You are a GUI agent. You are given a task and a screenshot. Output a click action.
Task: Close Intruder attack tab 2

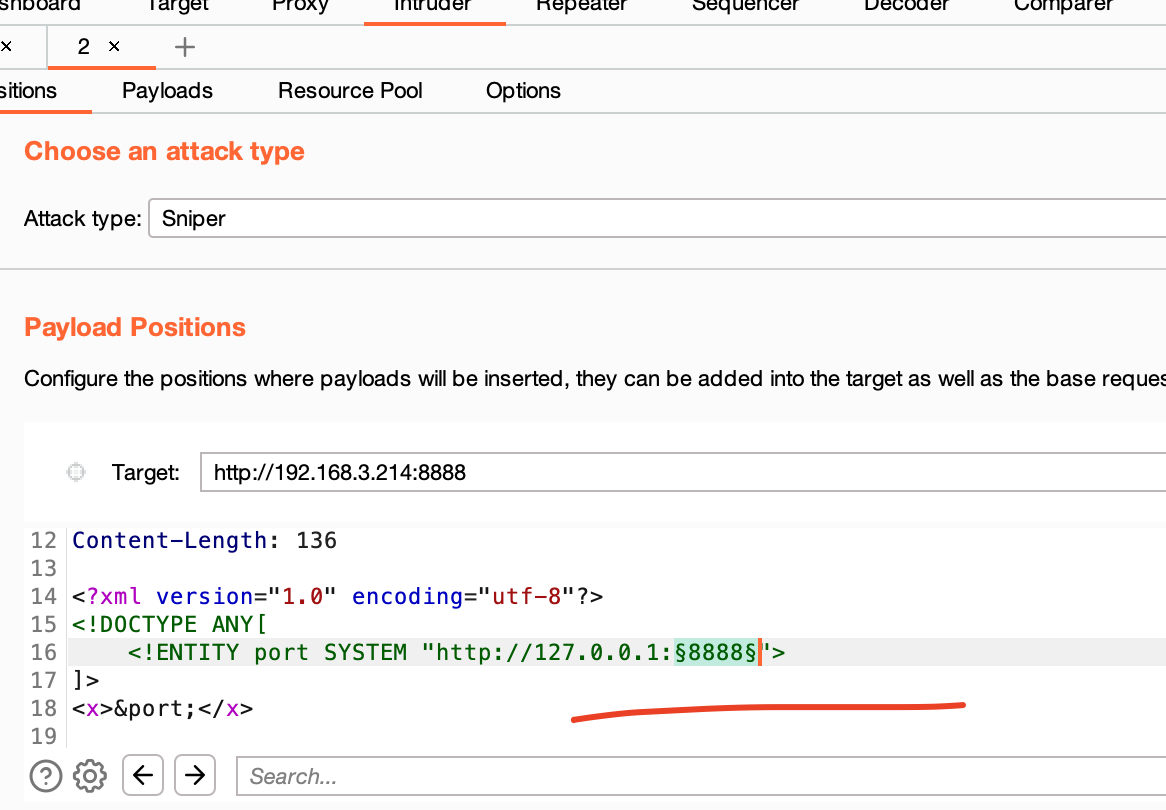pyautogui.click(x=114, y=47)
